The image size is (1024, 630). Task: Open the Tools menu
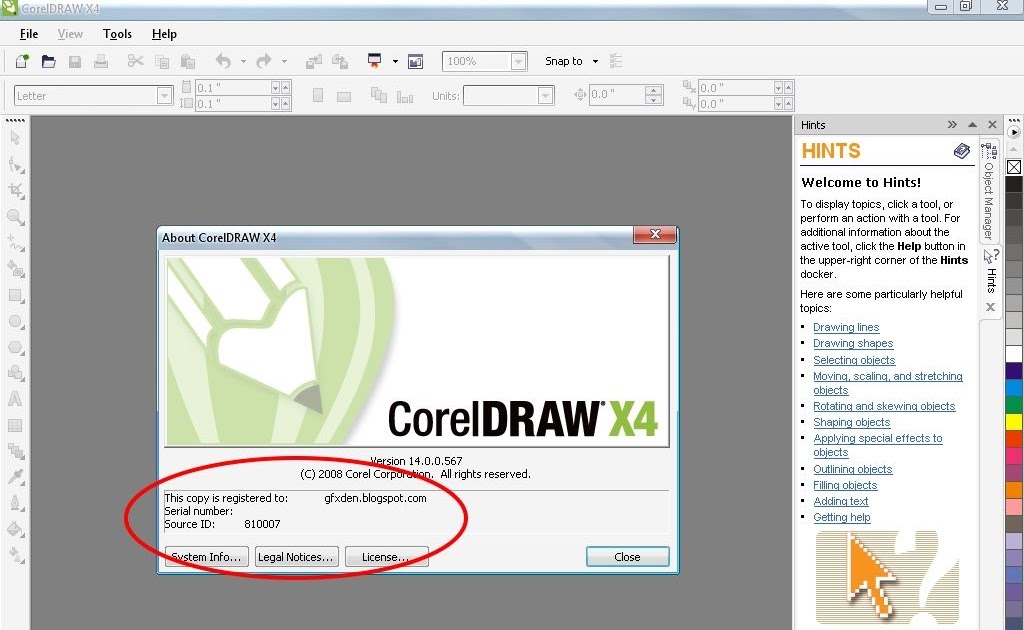(117, 33)
